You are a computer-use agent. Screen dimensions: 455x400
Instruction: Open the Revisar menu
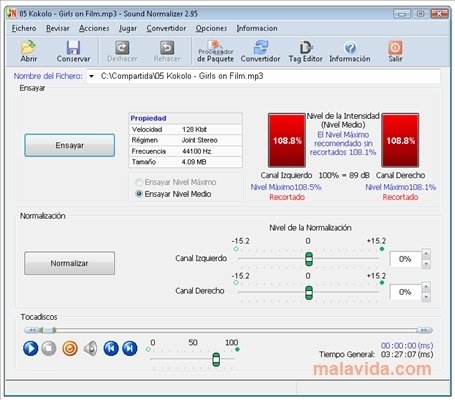point(58,28)
